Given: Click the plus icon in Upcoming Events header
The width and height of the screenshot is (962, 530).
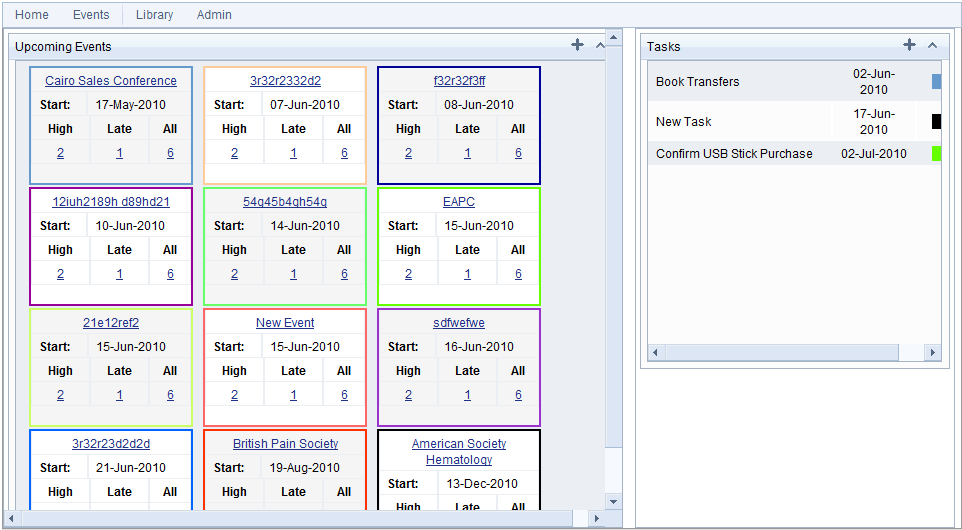Looking at the screenshot, I should tap(577, 45).
